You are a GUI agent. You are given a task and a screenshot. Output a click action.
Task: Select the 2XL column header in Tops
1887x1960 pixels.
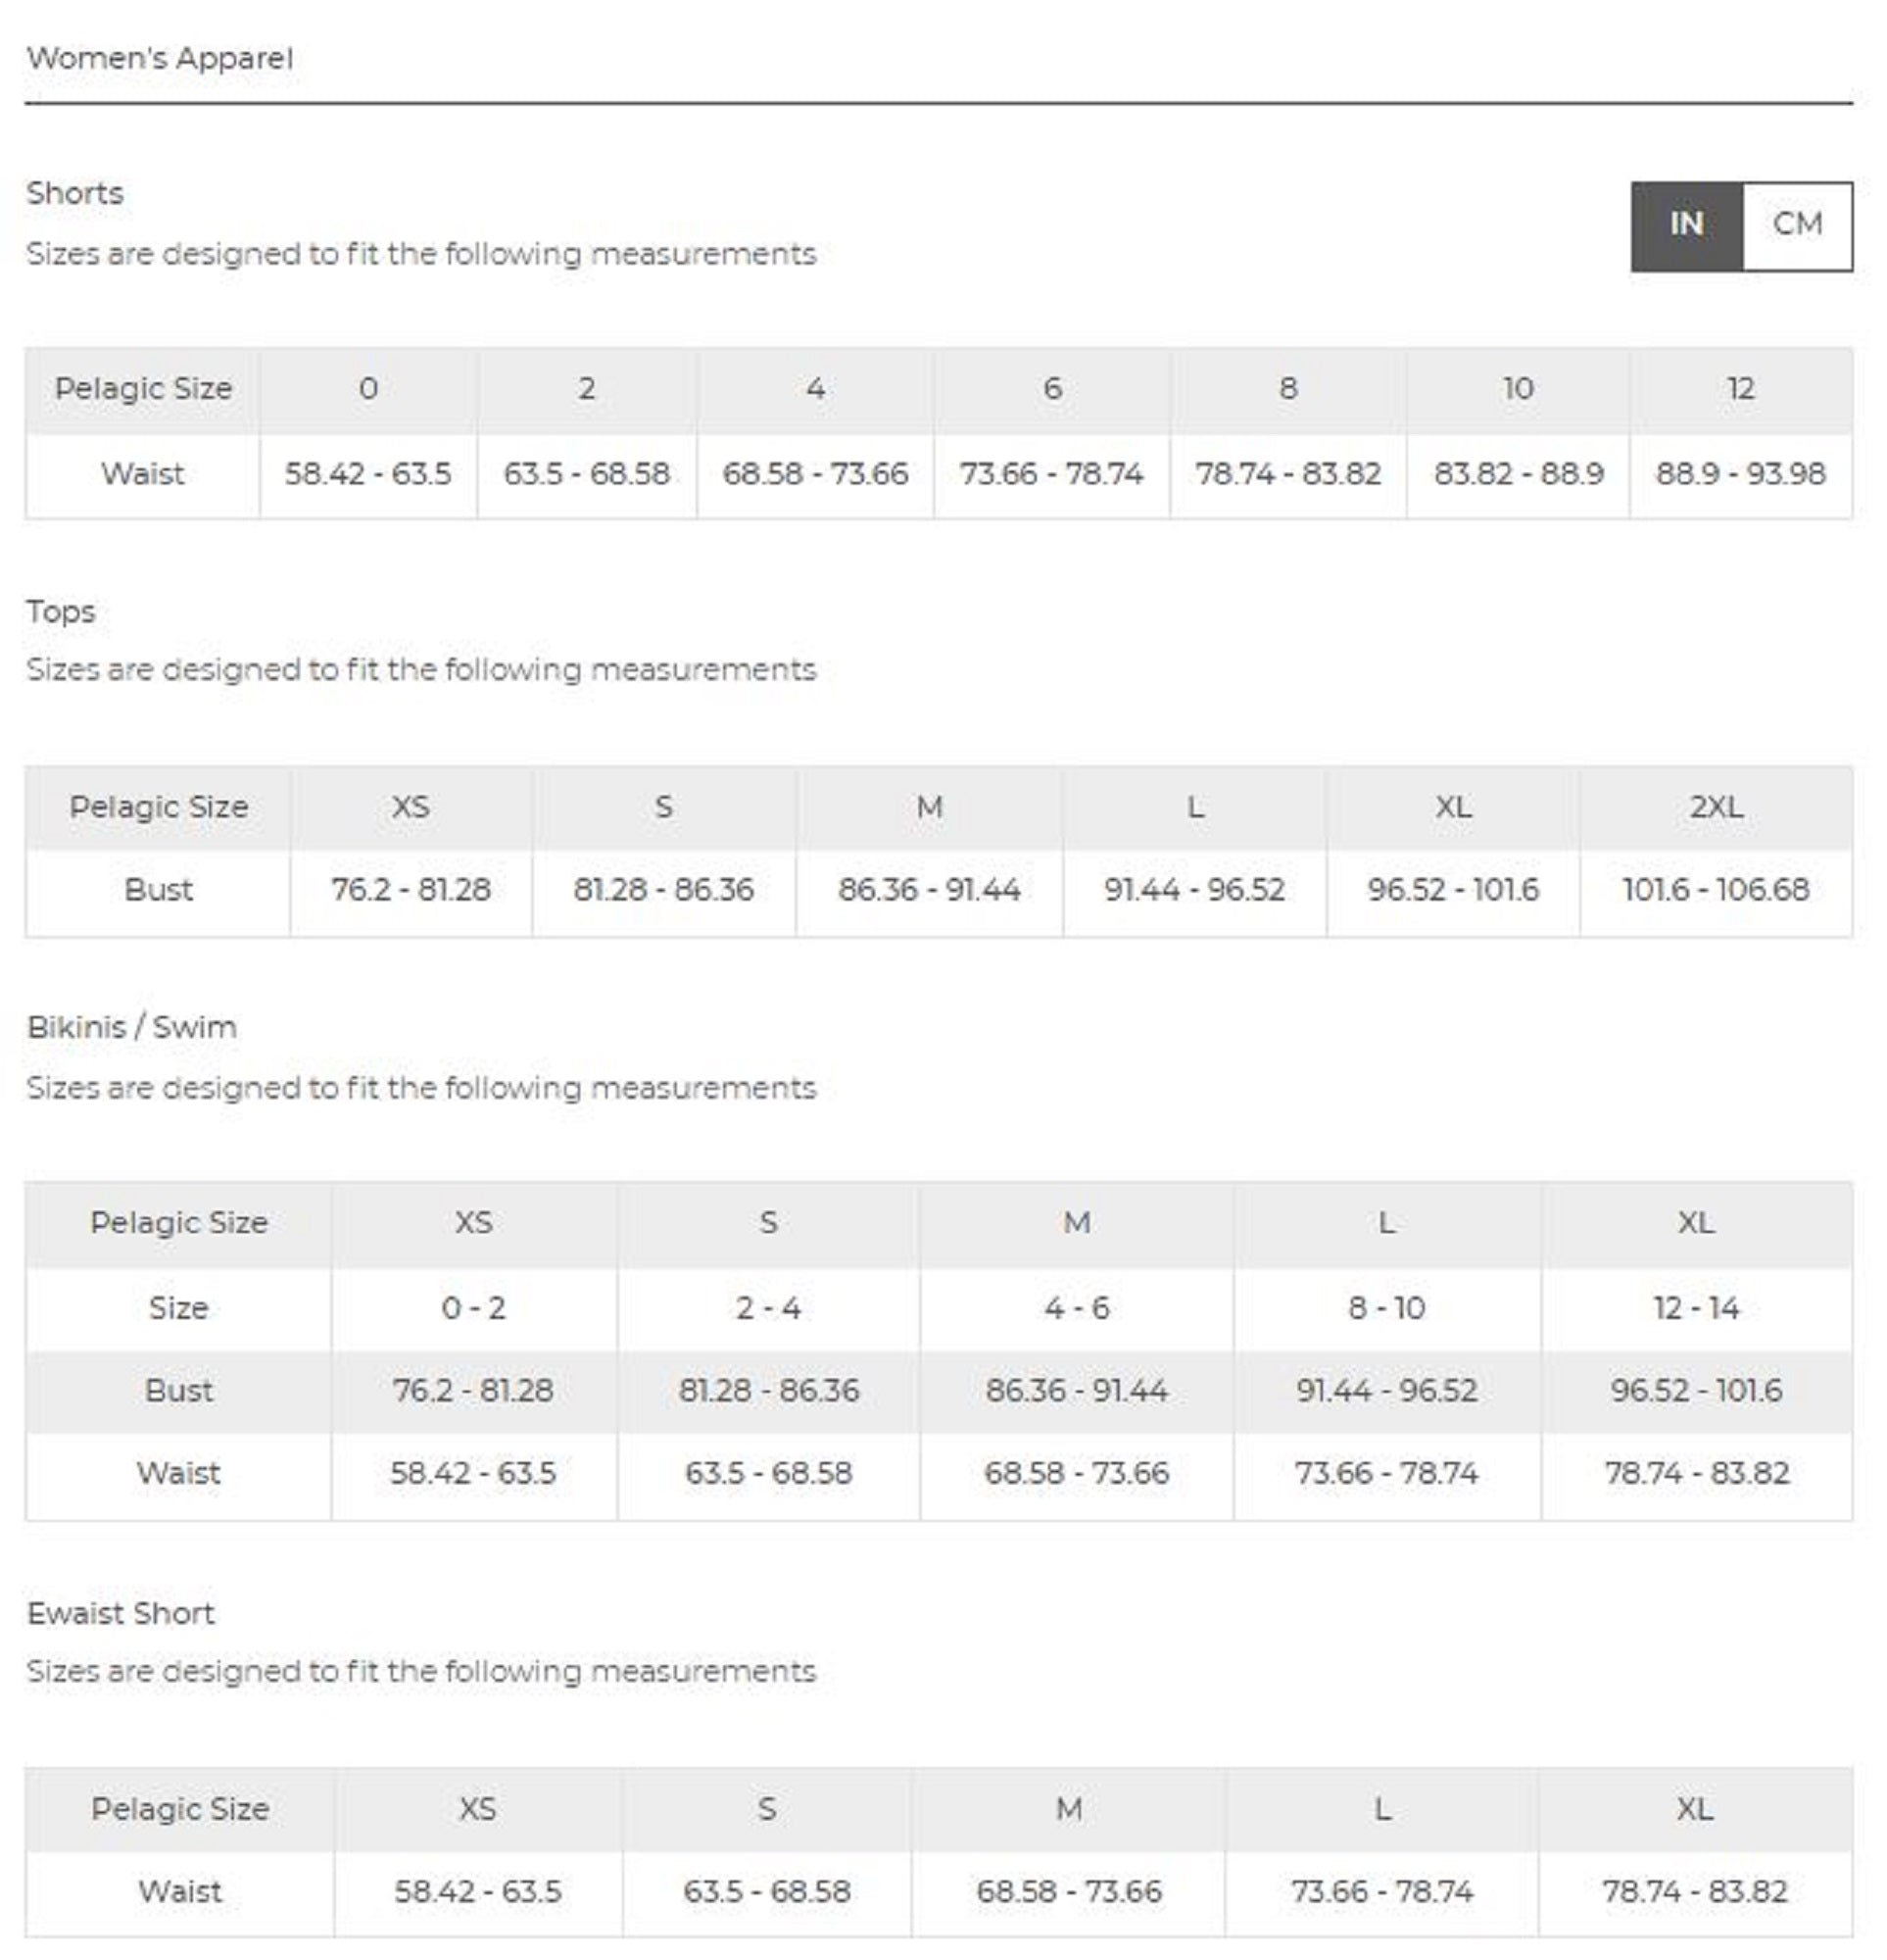coord(1716,807)
